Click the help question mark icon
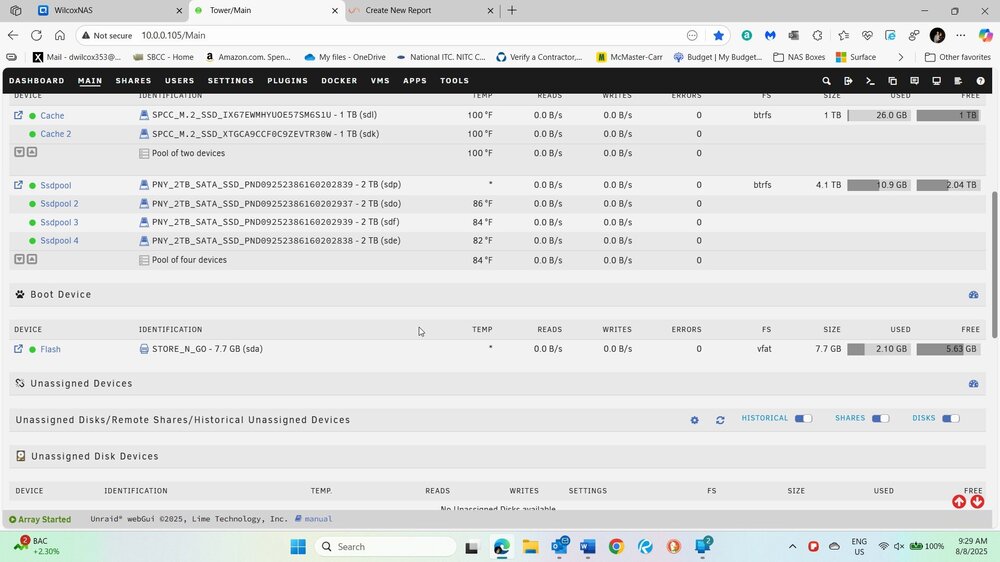1000x562 pixels. [980, 81]
